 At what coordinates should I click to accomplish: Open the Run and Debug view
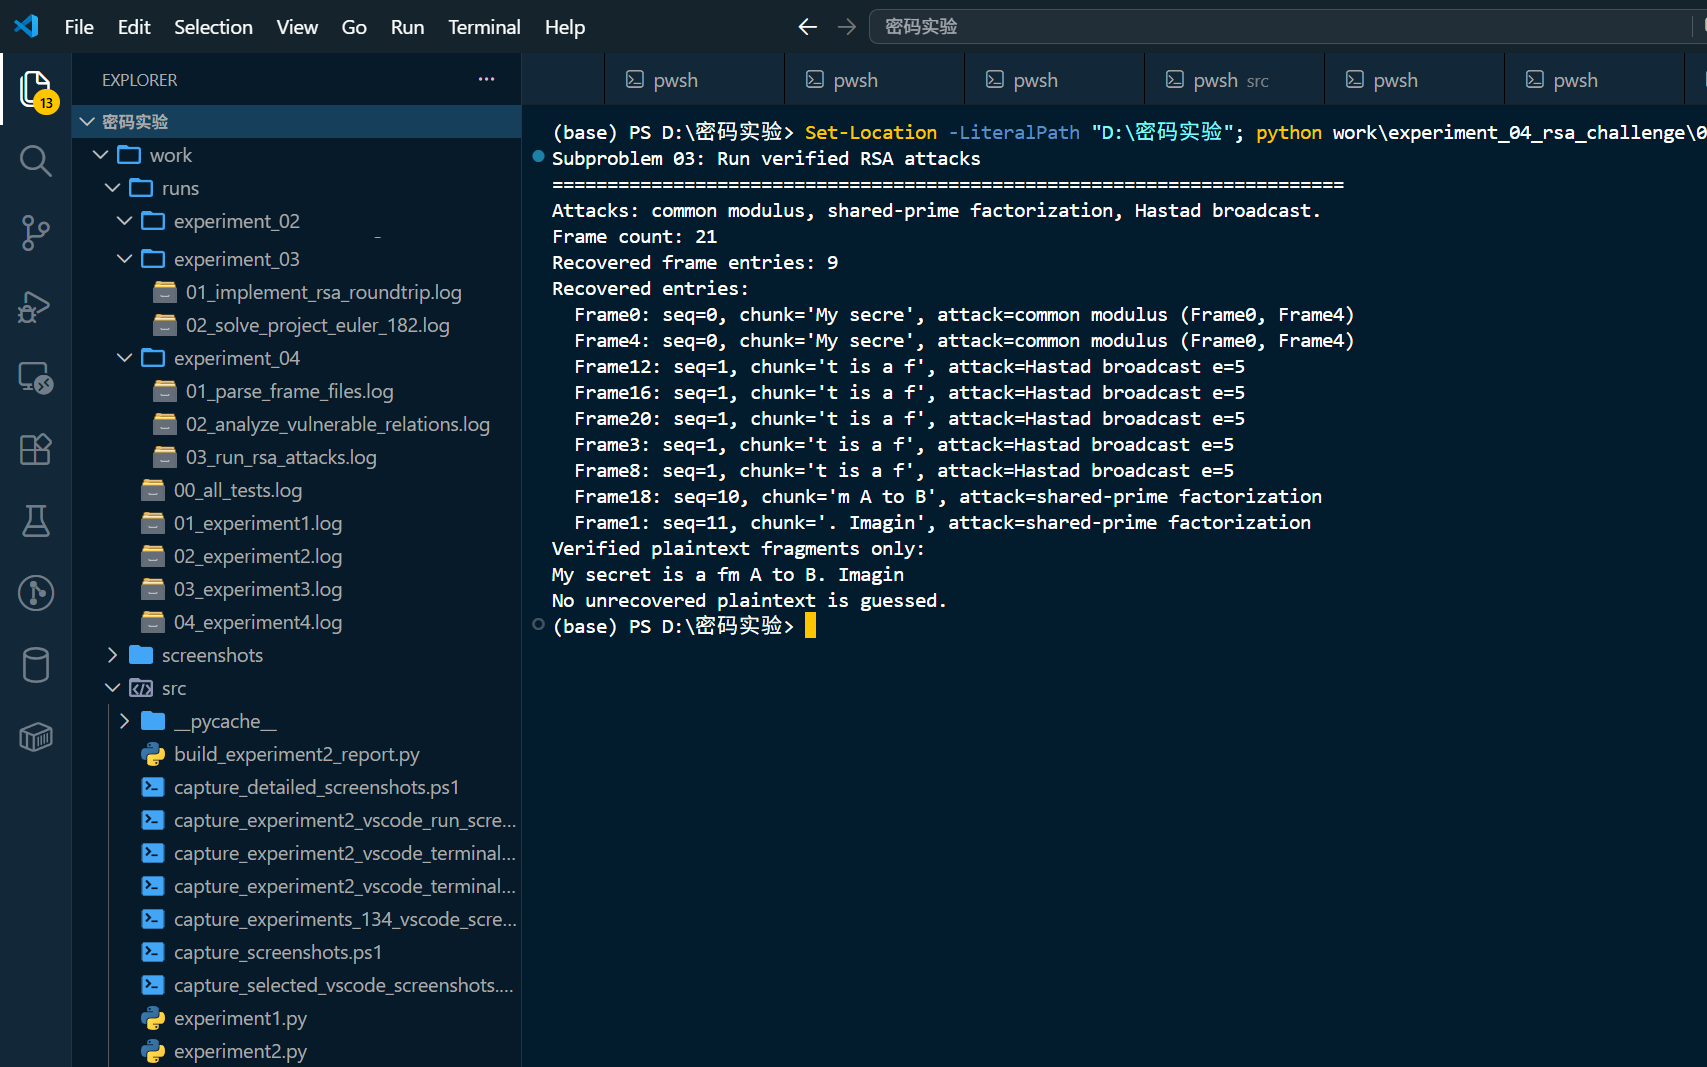coord(36,305)
